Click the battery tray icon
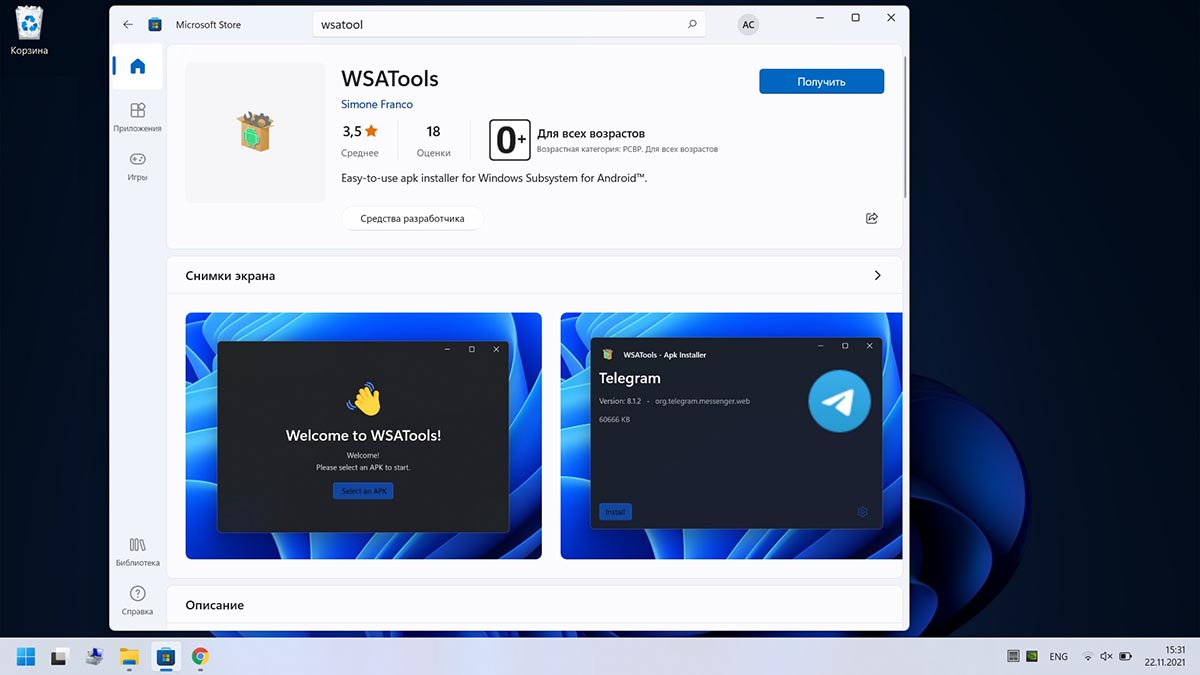The width and height of the screenshot is (1200, 675). pos(1125,657)
